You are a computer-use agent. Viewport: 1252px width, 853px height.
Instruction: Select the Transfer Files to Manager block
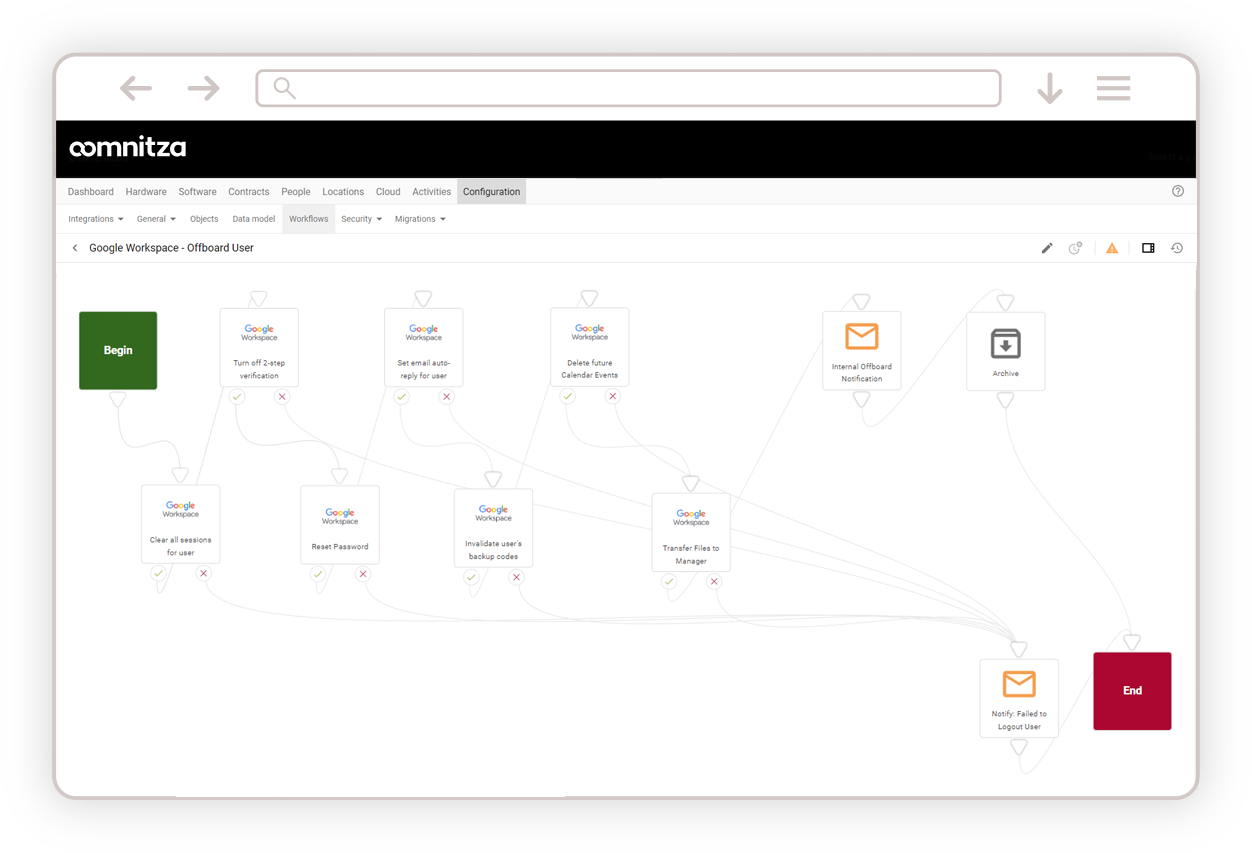tap(691, 532)
